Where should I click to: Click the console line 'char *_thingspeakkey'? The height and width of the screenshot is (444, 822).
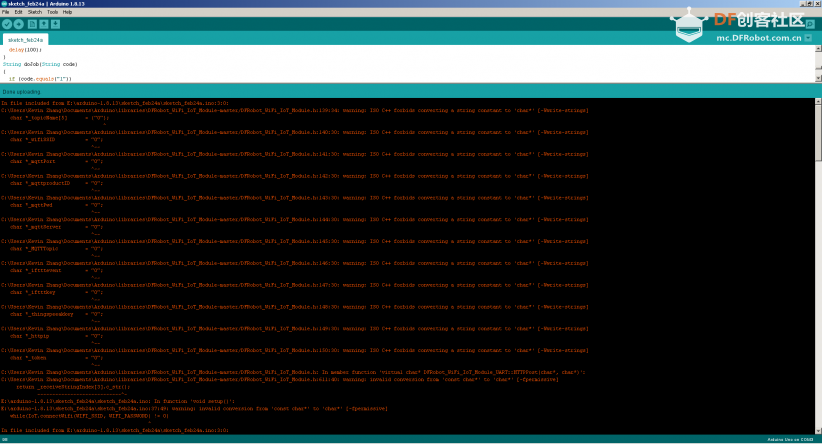(56, 314)
